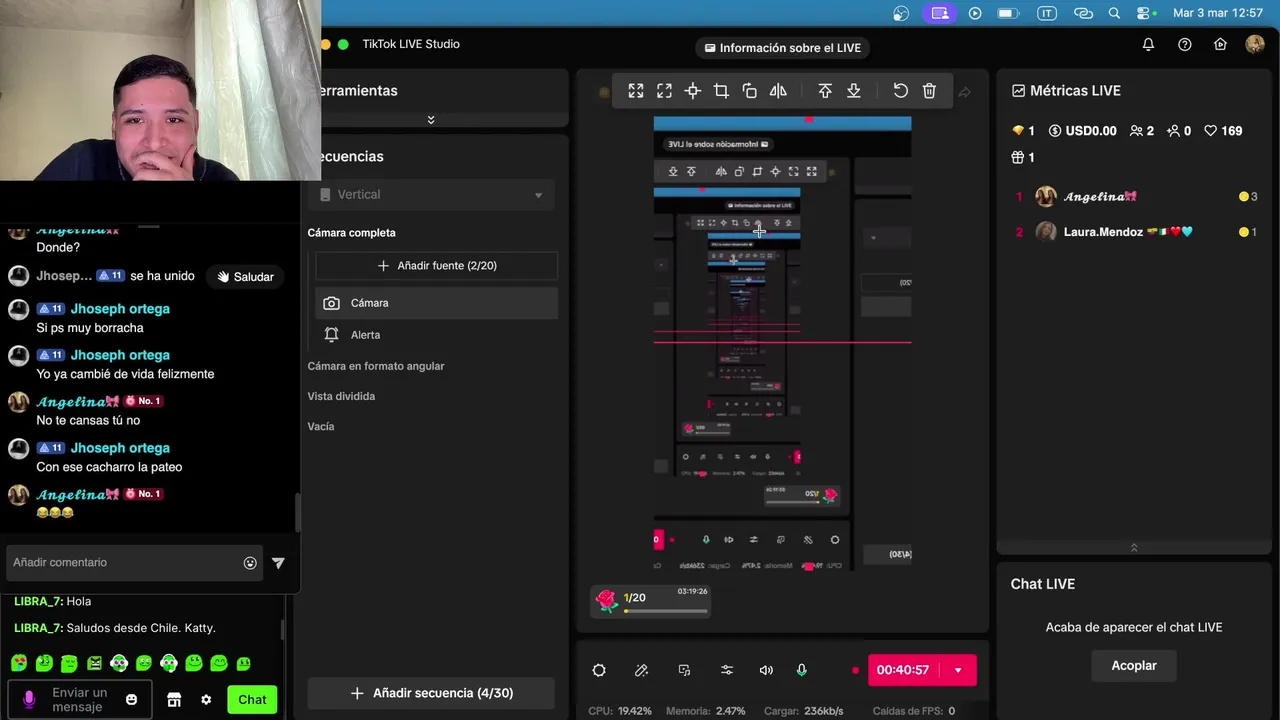Click the Saludar button for Jhosep

pyautogui.click(x=246, y=277)
